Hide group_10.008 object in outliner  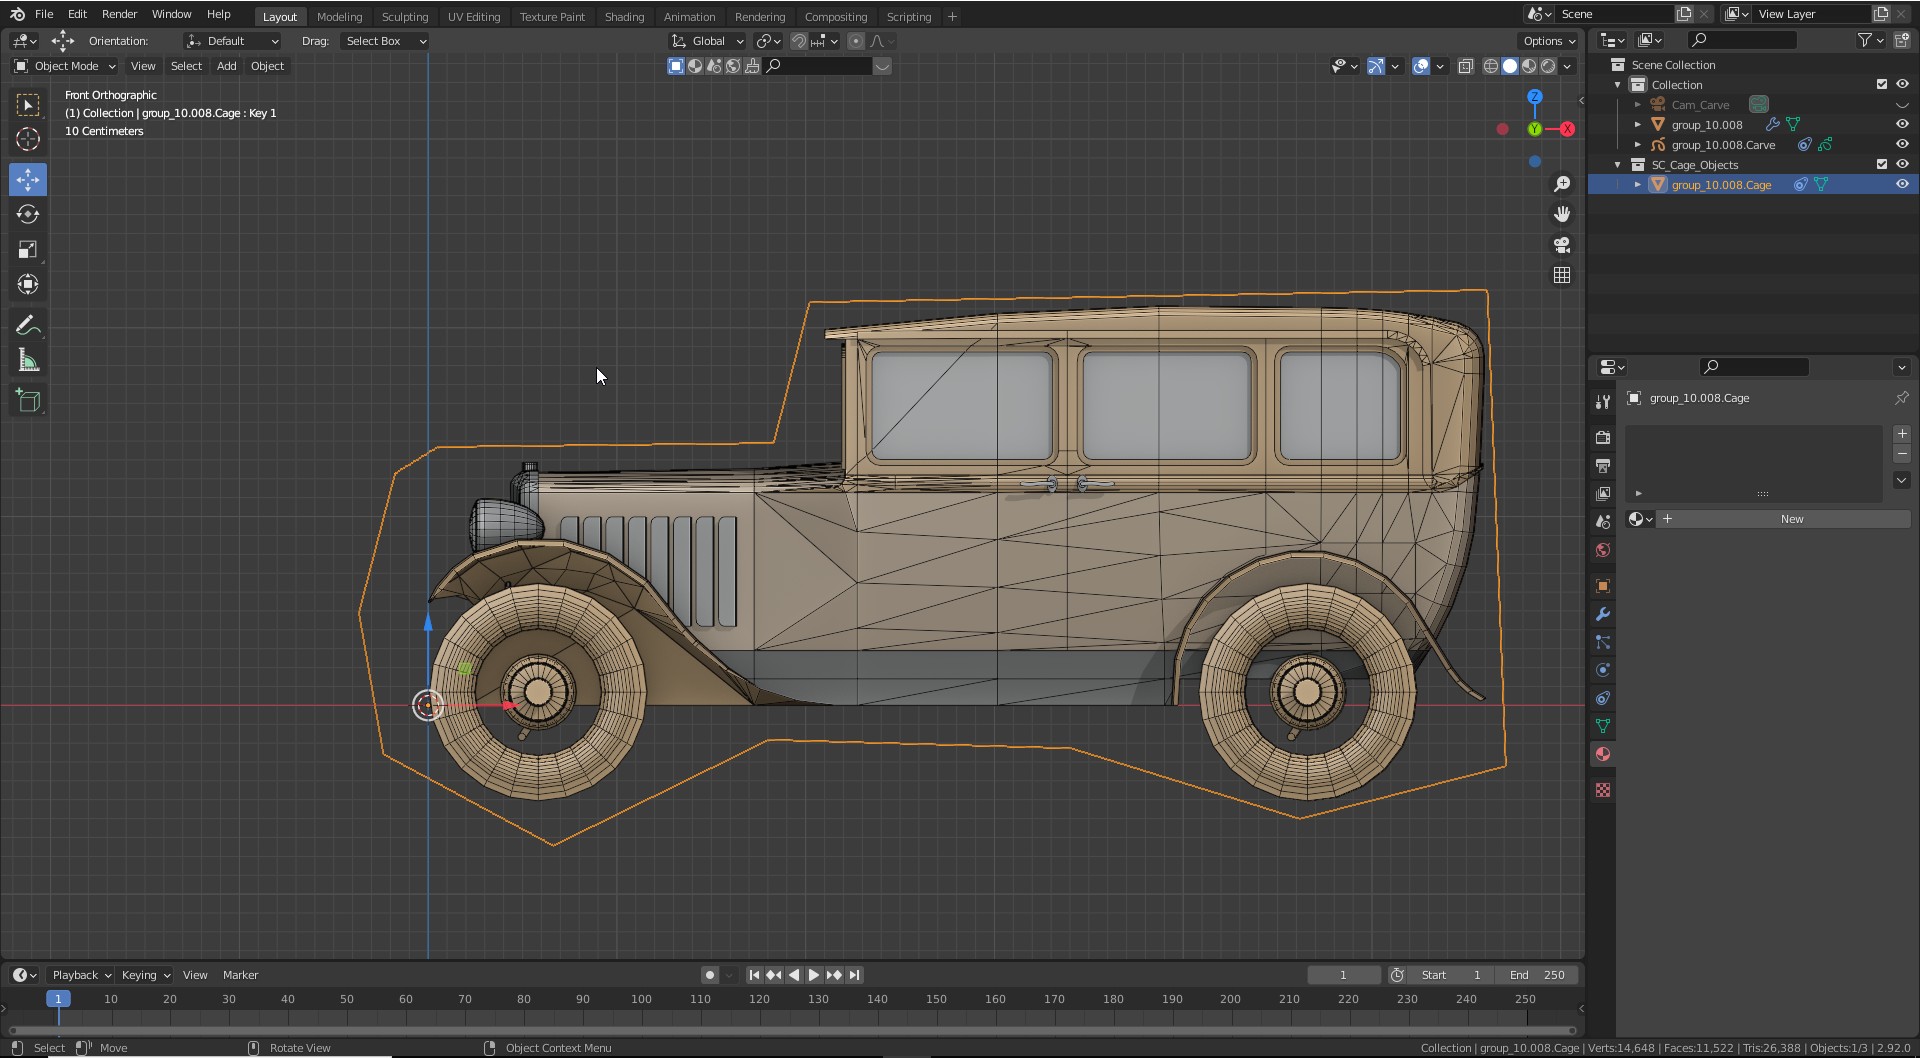point(1902,124)
